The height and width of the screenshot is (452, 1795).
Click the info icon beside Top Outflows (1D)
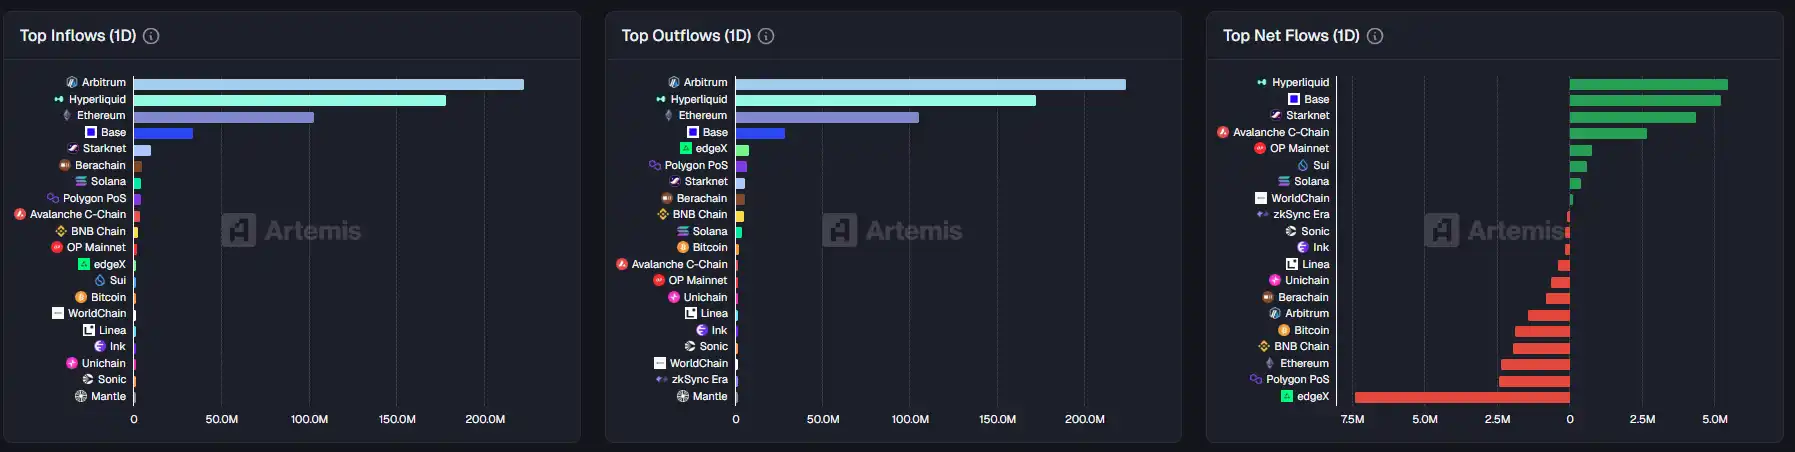[766, 36]
